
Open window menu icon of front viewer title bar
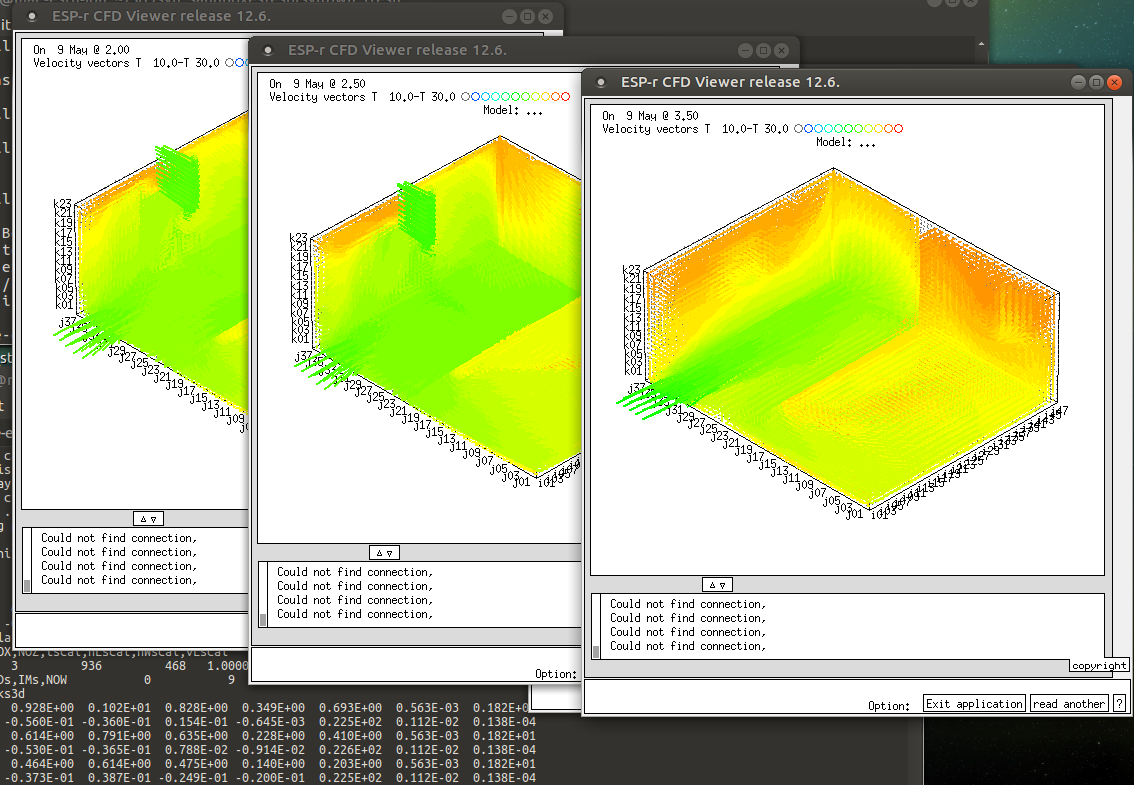600,82
